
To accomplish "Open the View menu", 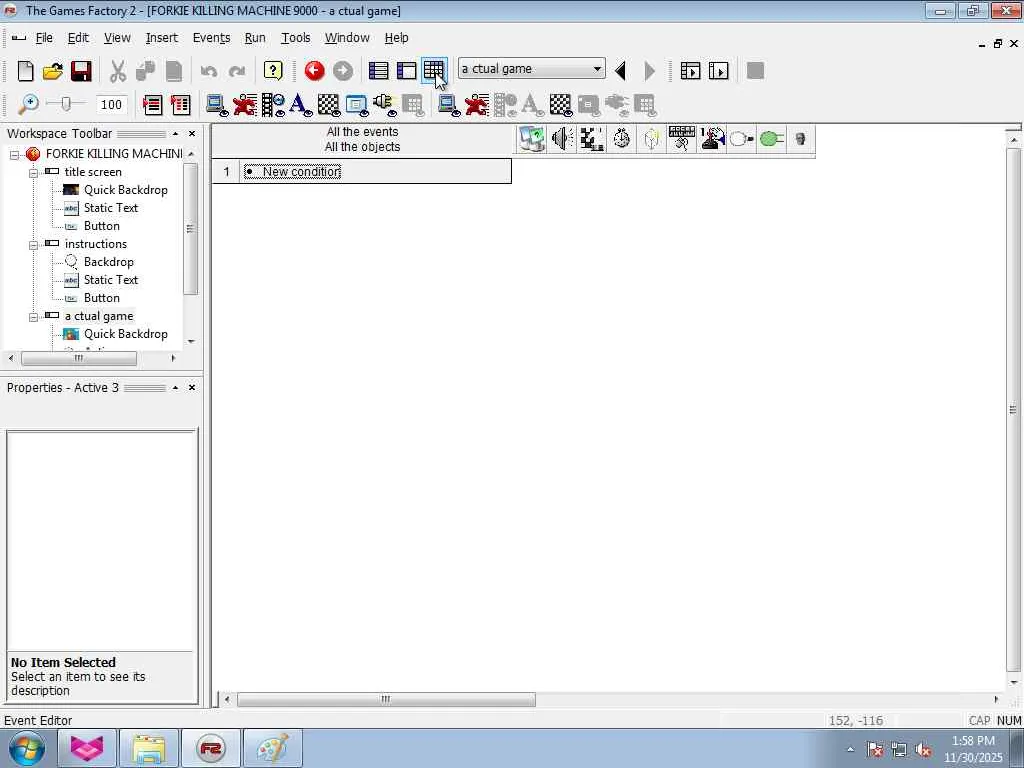I will tap(117, 38).
